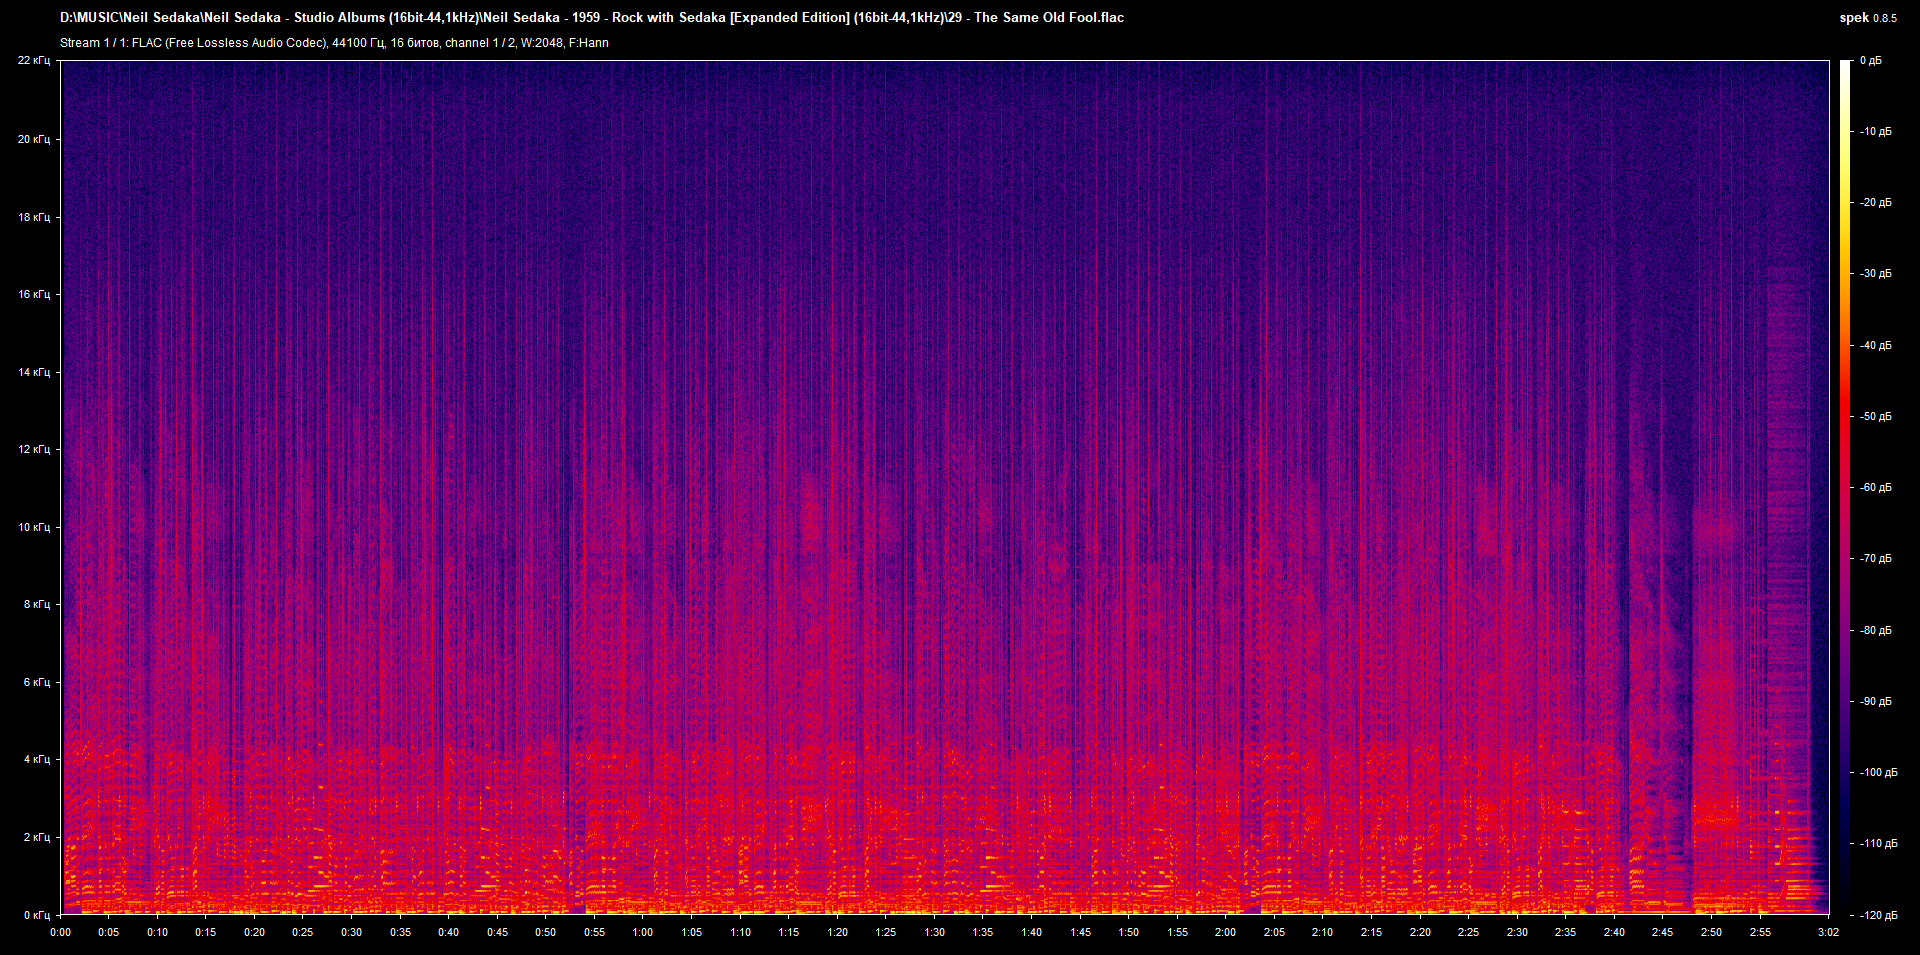Click the 1:30 time axis label
The height and width of the screenshot is (955, 1920).
click(934, 932)
